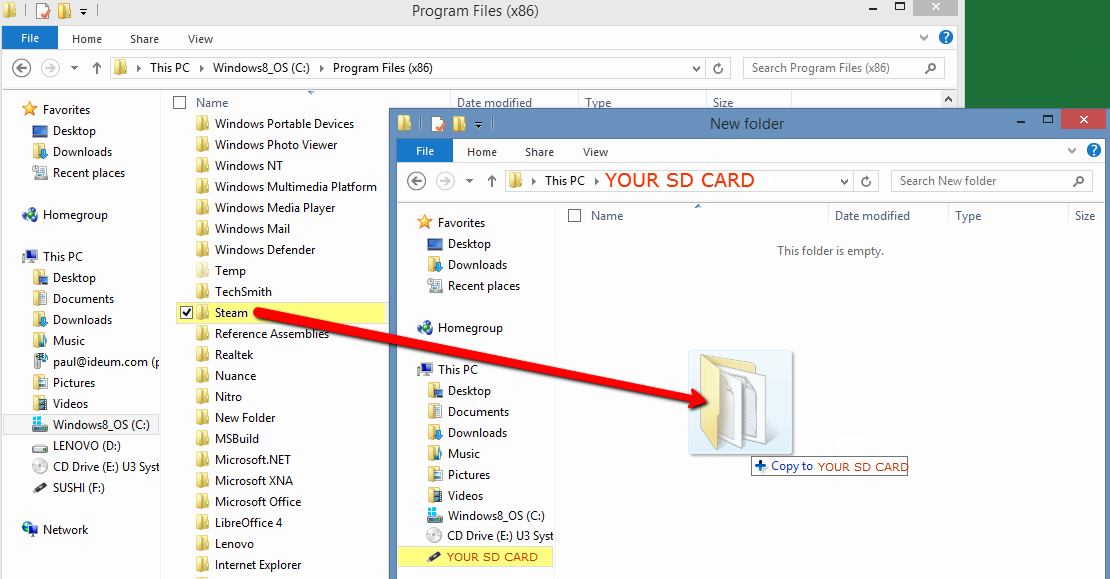Expand the ribbon in New folder window

point(1072,150)
